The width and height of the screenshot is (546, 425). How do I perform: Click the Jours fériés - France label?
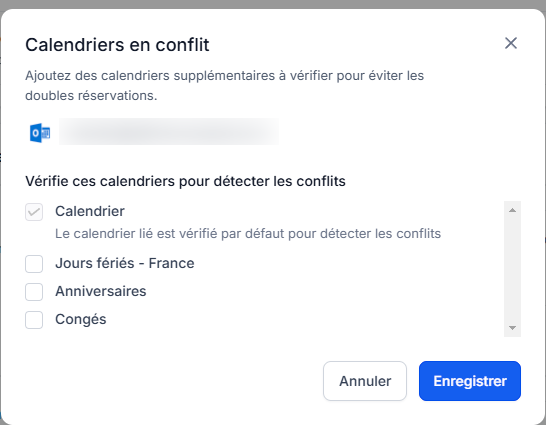coord(125,263)
